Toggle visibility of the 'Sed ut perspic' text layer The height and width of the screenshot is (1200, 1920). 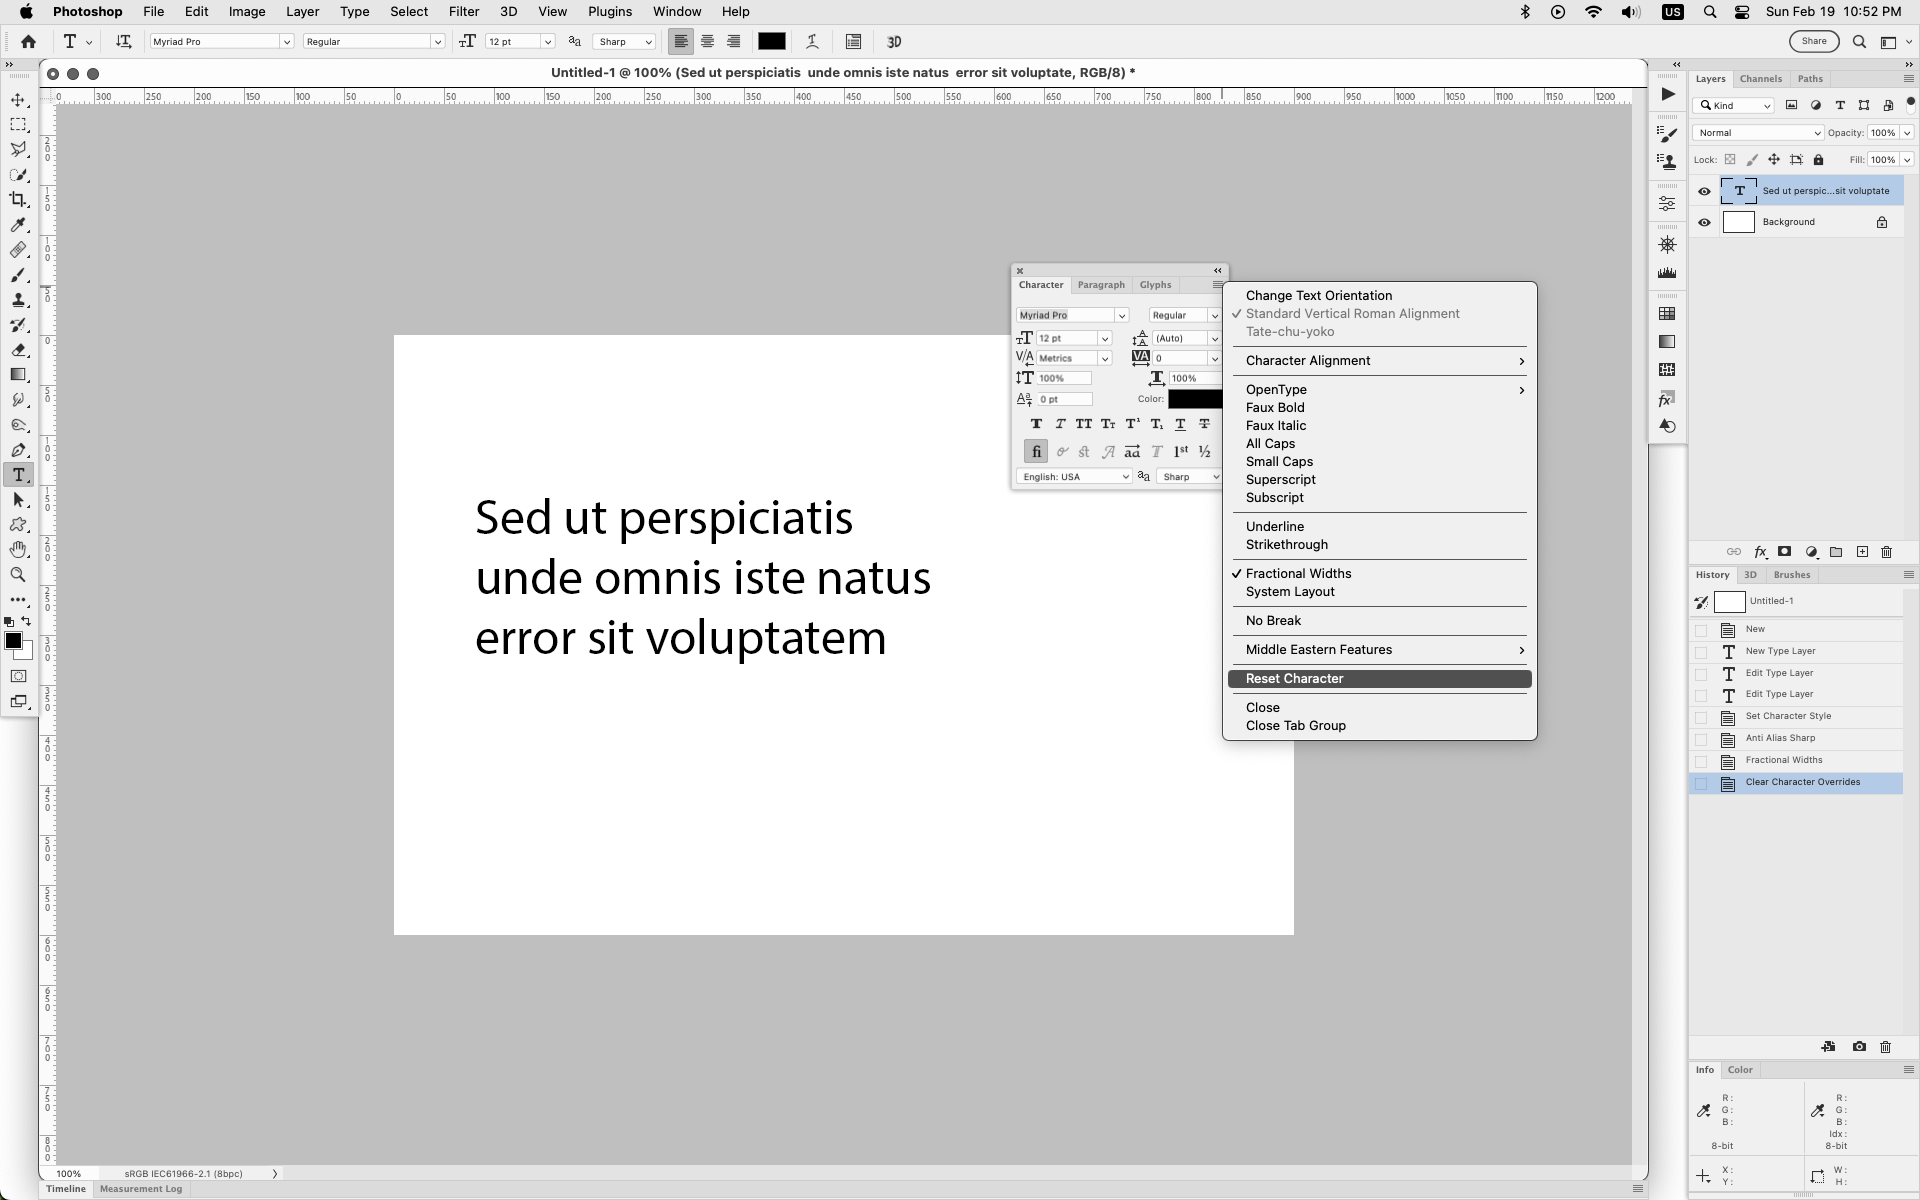(1704, 191)
